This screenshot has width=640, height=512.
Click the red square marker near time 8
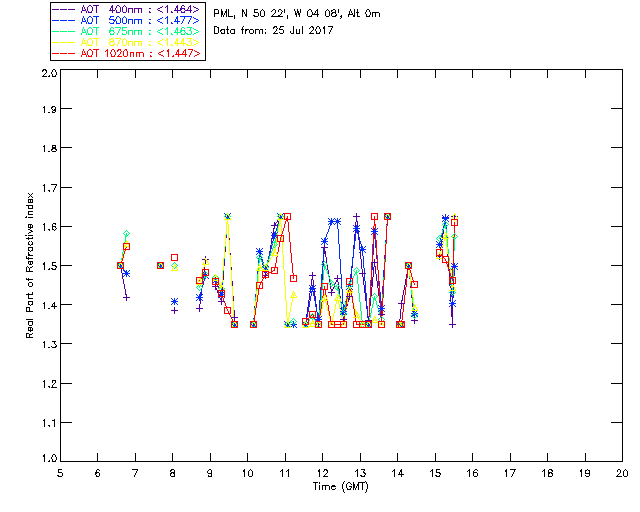point(174,258)
